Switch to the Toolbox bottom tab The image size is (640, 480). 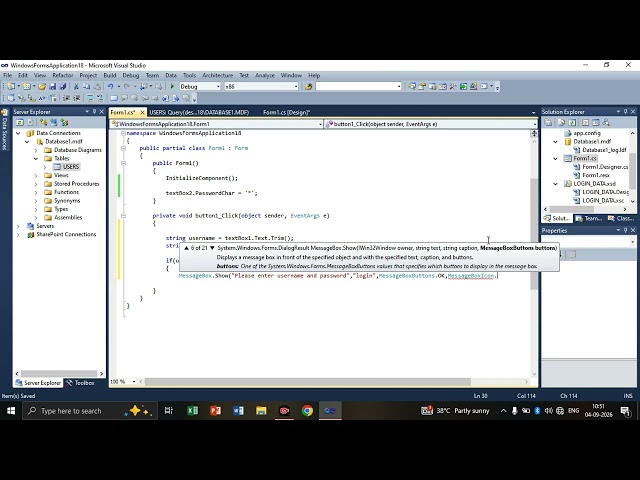pyautogui.click(x=80, y=383)
